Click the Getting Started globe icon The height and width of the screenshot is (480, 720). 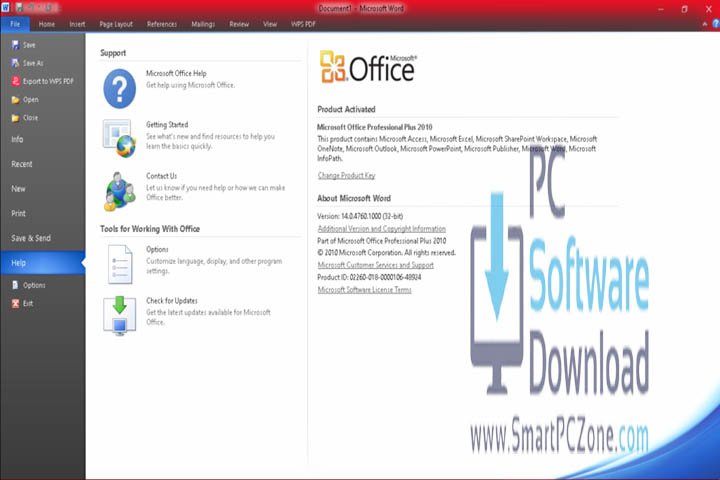point(119,138)
